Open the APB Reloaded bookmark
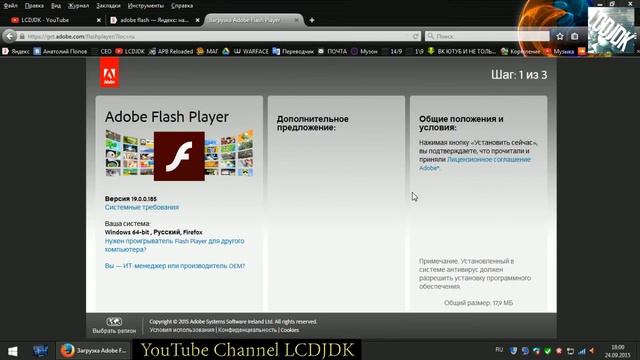640x360 pixels. [171, 51]
